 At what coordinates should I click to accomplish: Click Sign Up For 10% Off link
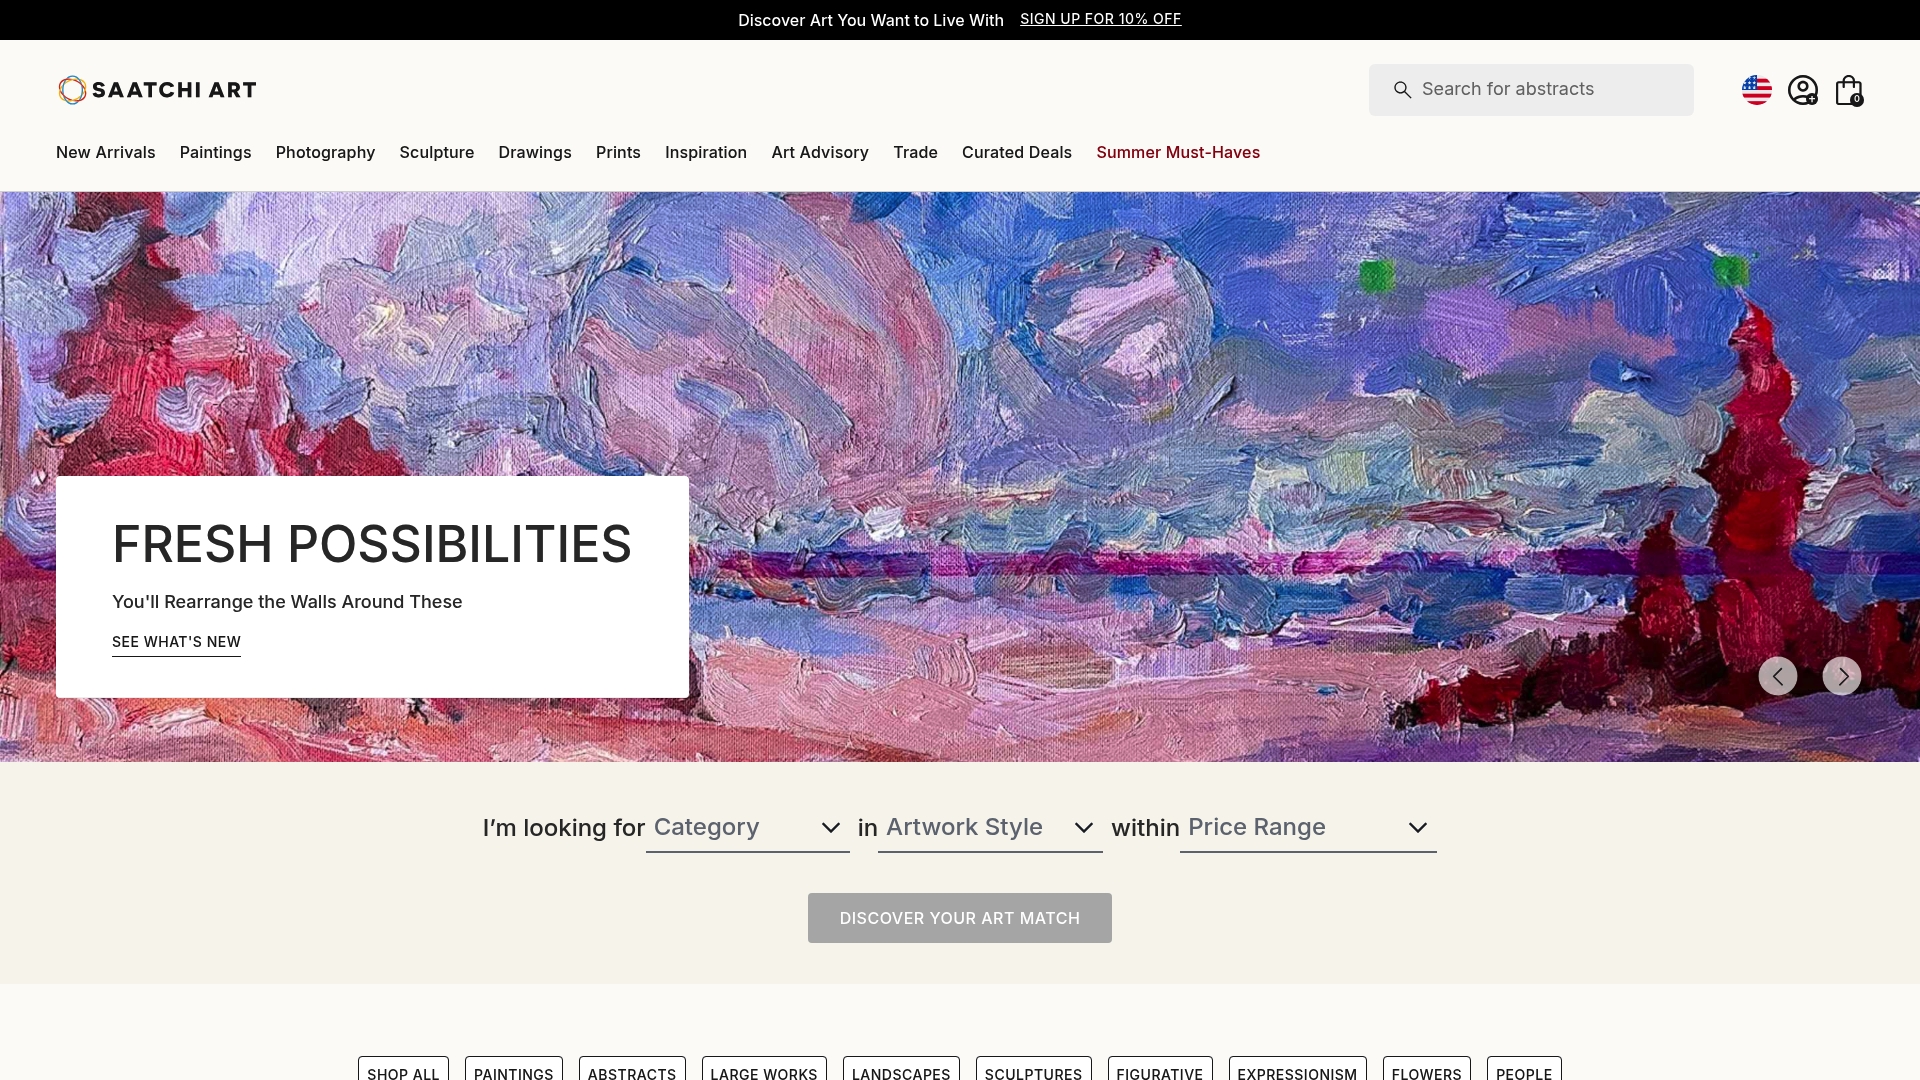pos(1101,19)
